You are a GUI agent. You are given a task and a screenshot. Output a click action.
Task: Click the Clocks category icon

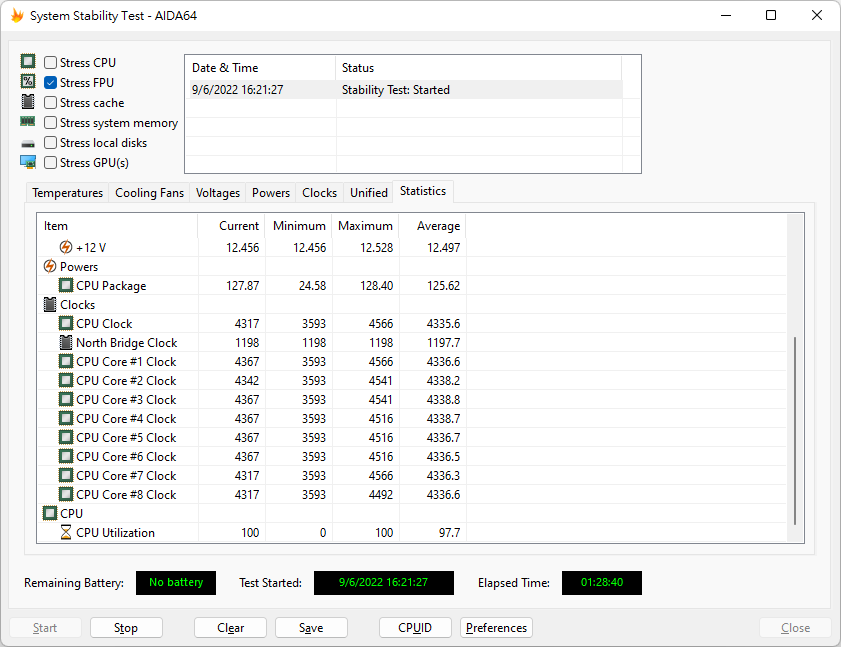(50, 305)
